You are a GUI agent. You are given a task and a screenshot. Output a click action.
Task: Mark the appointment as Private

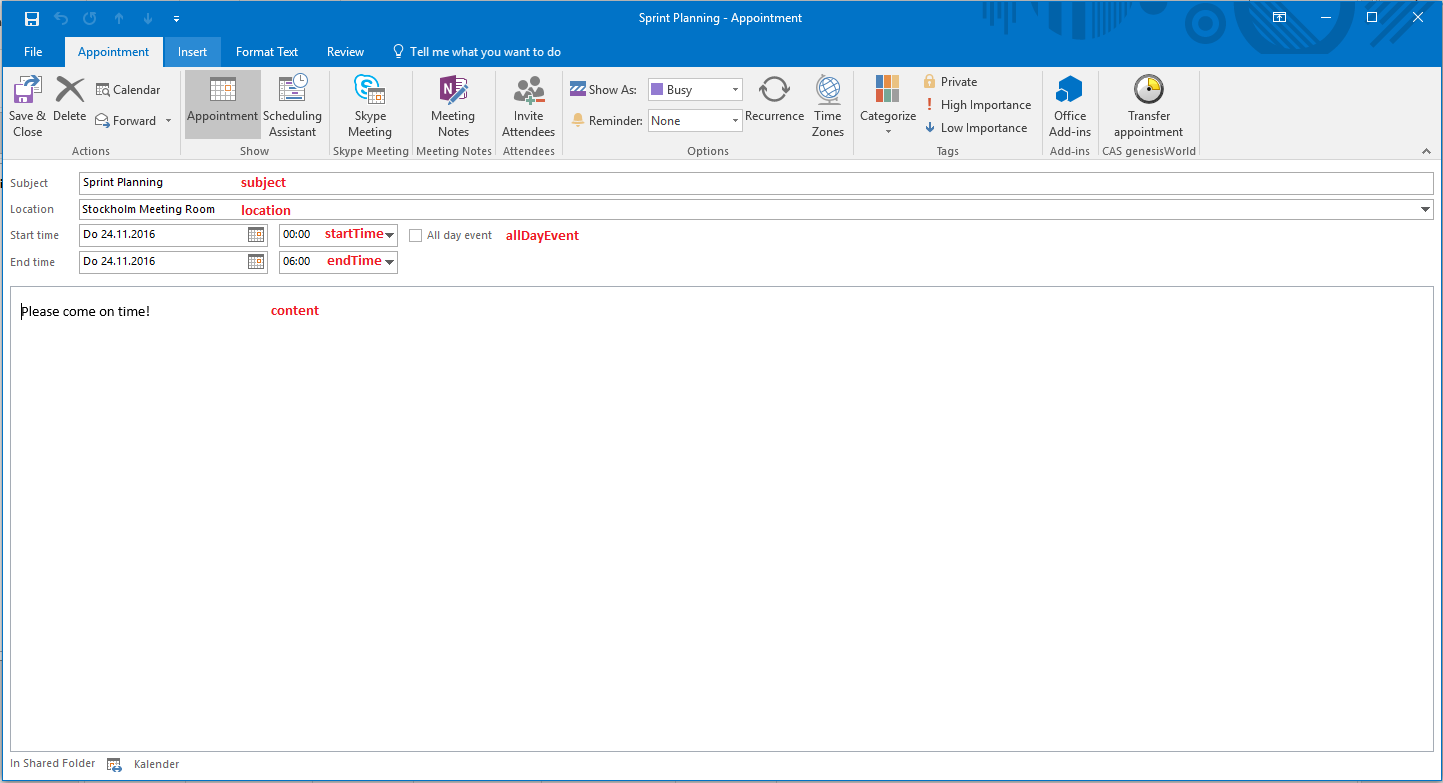pyautogui.click(x=950, y=81)
